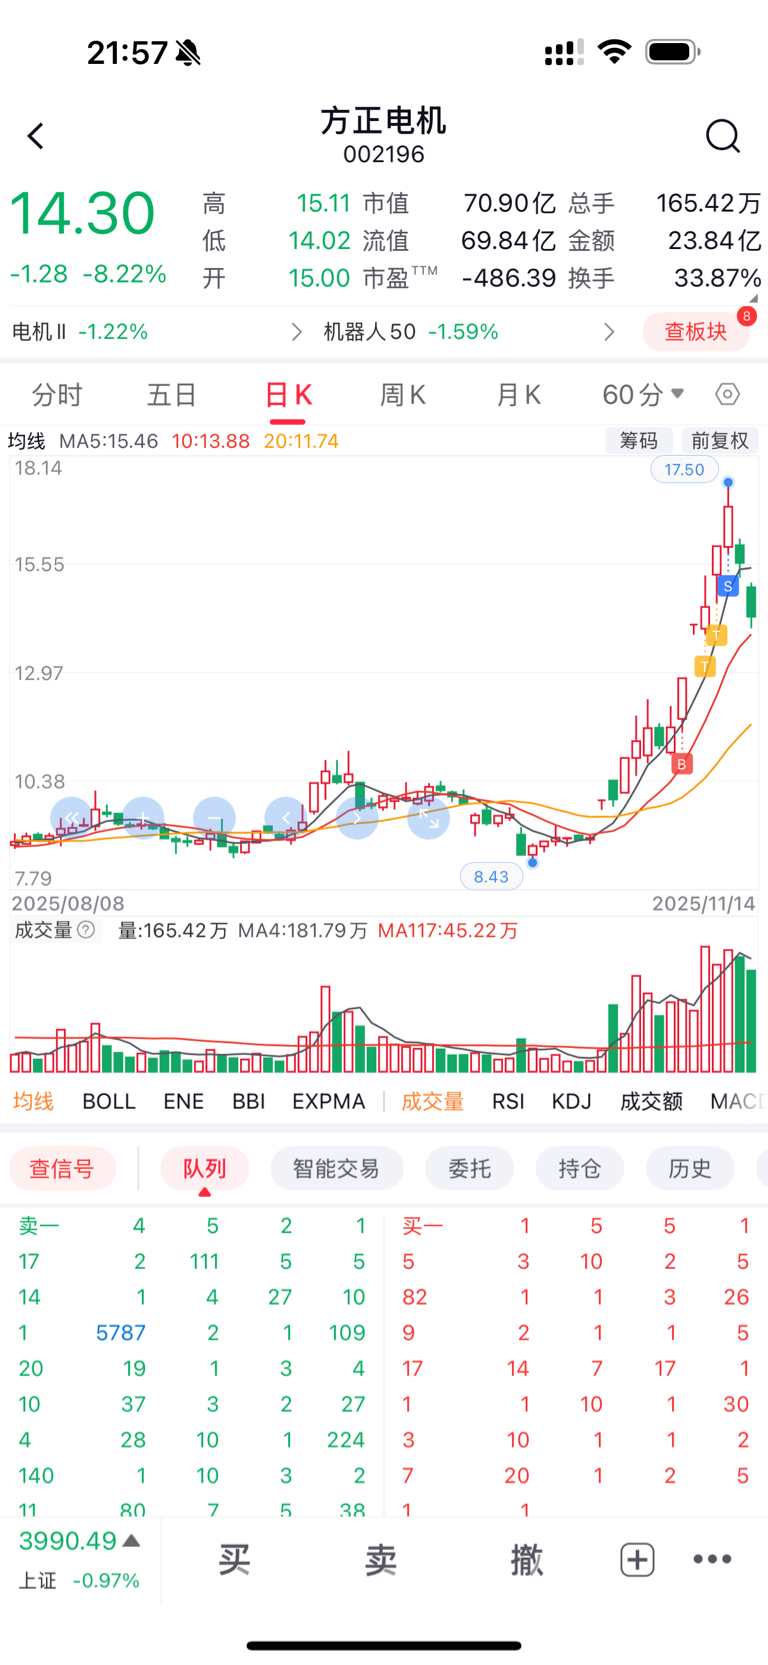Select RSI sub-indicator

click(508, 1101)
